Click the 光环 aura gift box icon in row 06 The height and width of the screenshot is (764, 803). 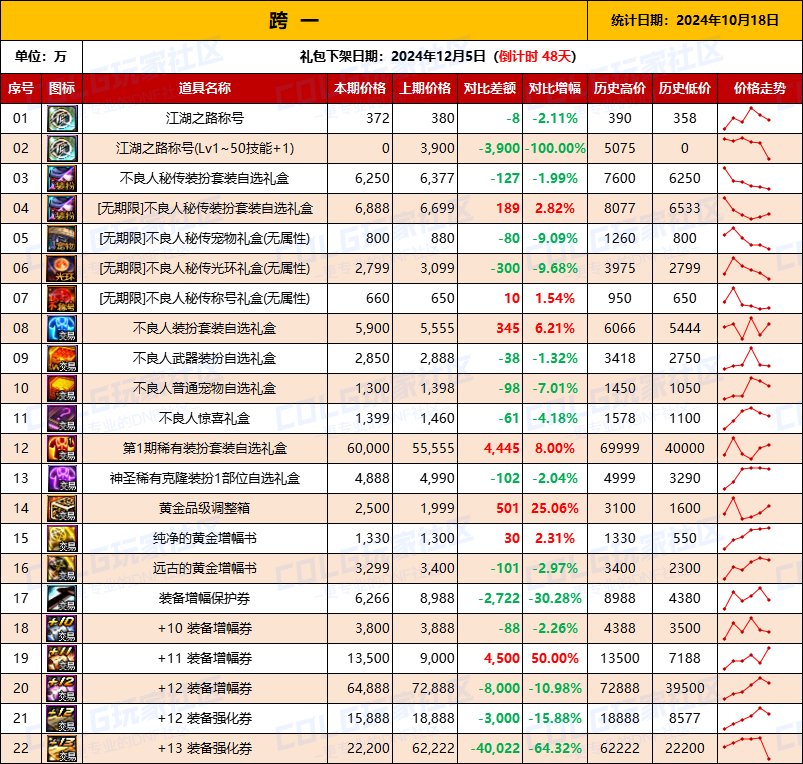click(x=62, y=268)
